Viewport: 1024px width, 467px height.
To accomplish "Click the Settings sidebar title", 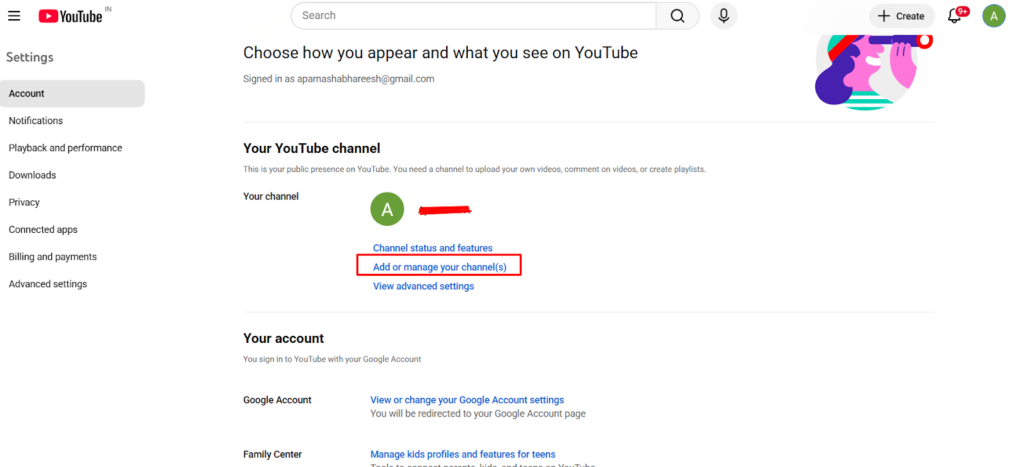I will [30, 57].
